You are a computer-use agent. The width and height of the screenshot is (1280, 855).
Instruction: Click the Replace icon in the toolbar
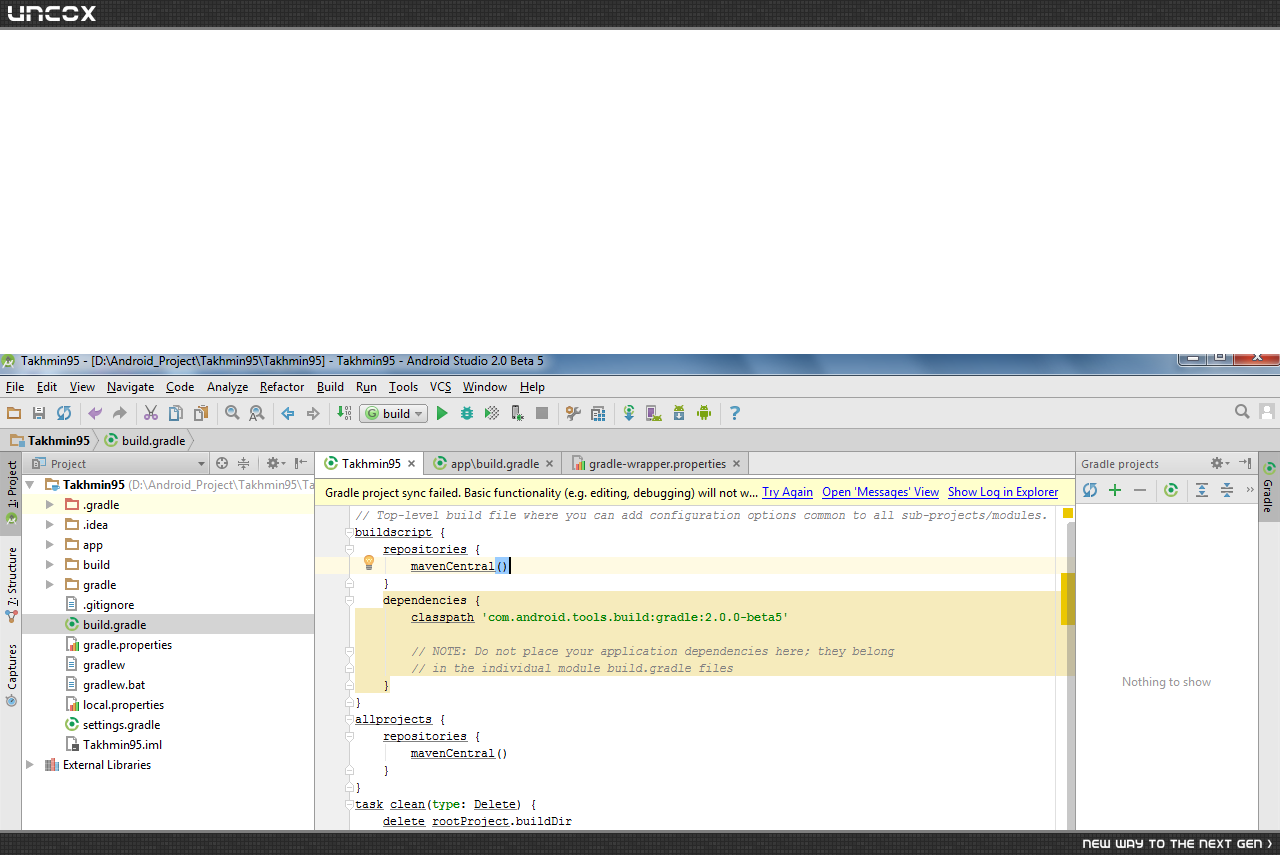tap(257, 413)
